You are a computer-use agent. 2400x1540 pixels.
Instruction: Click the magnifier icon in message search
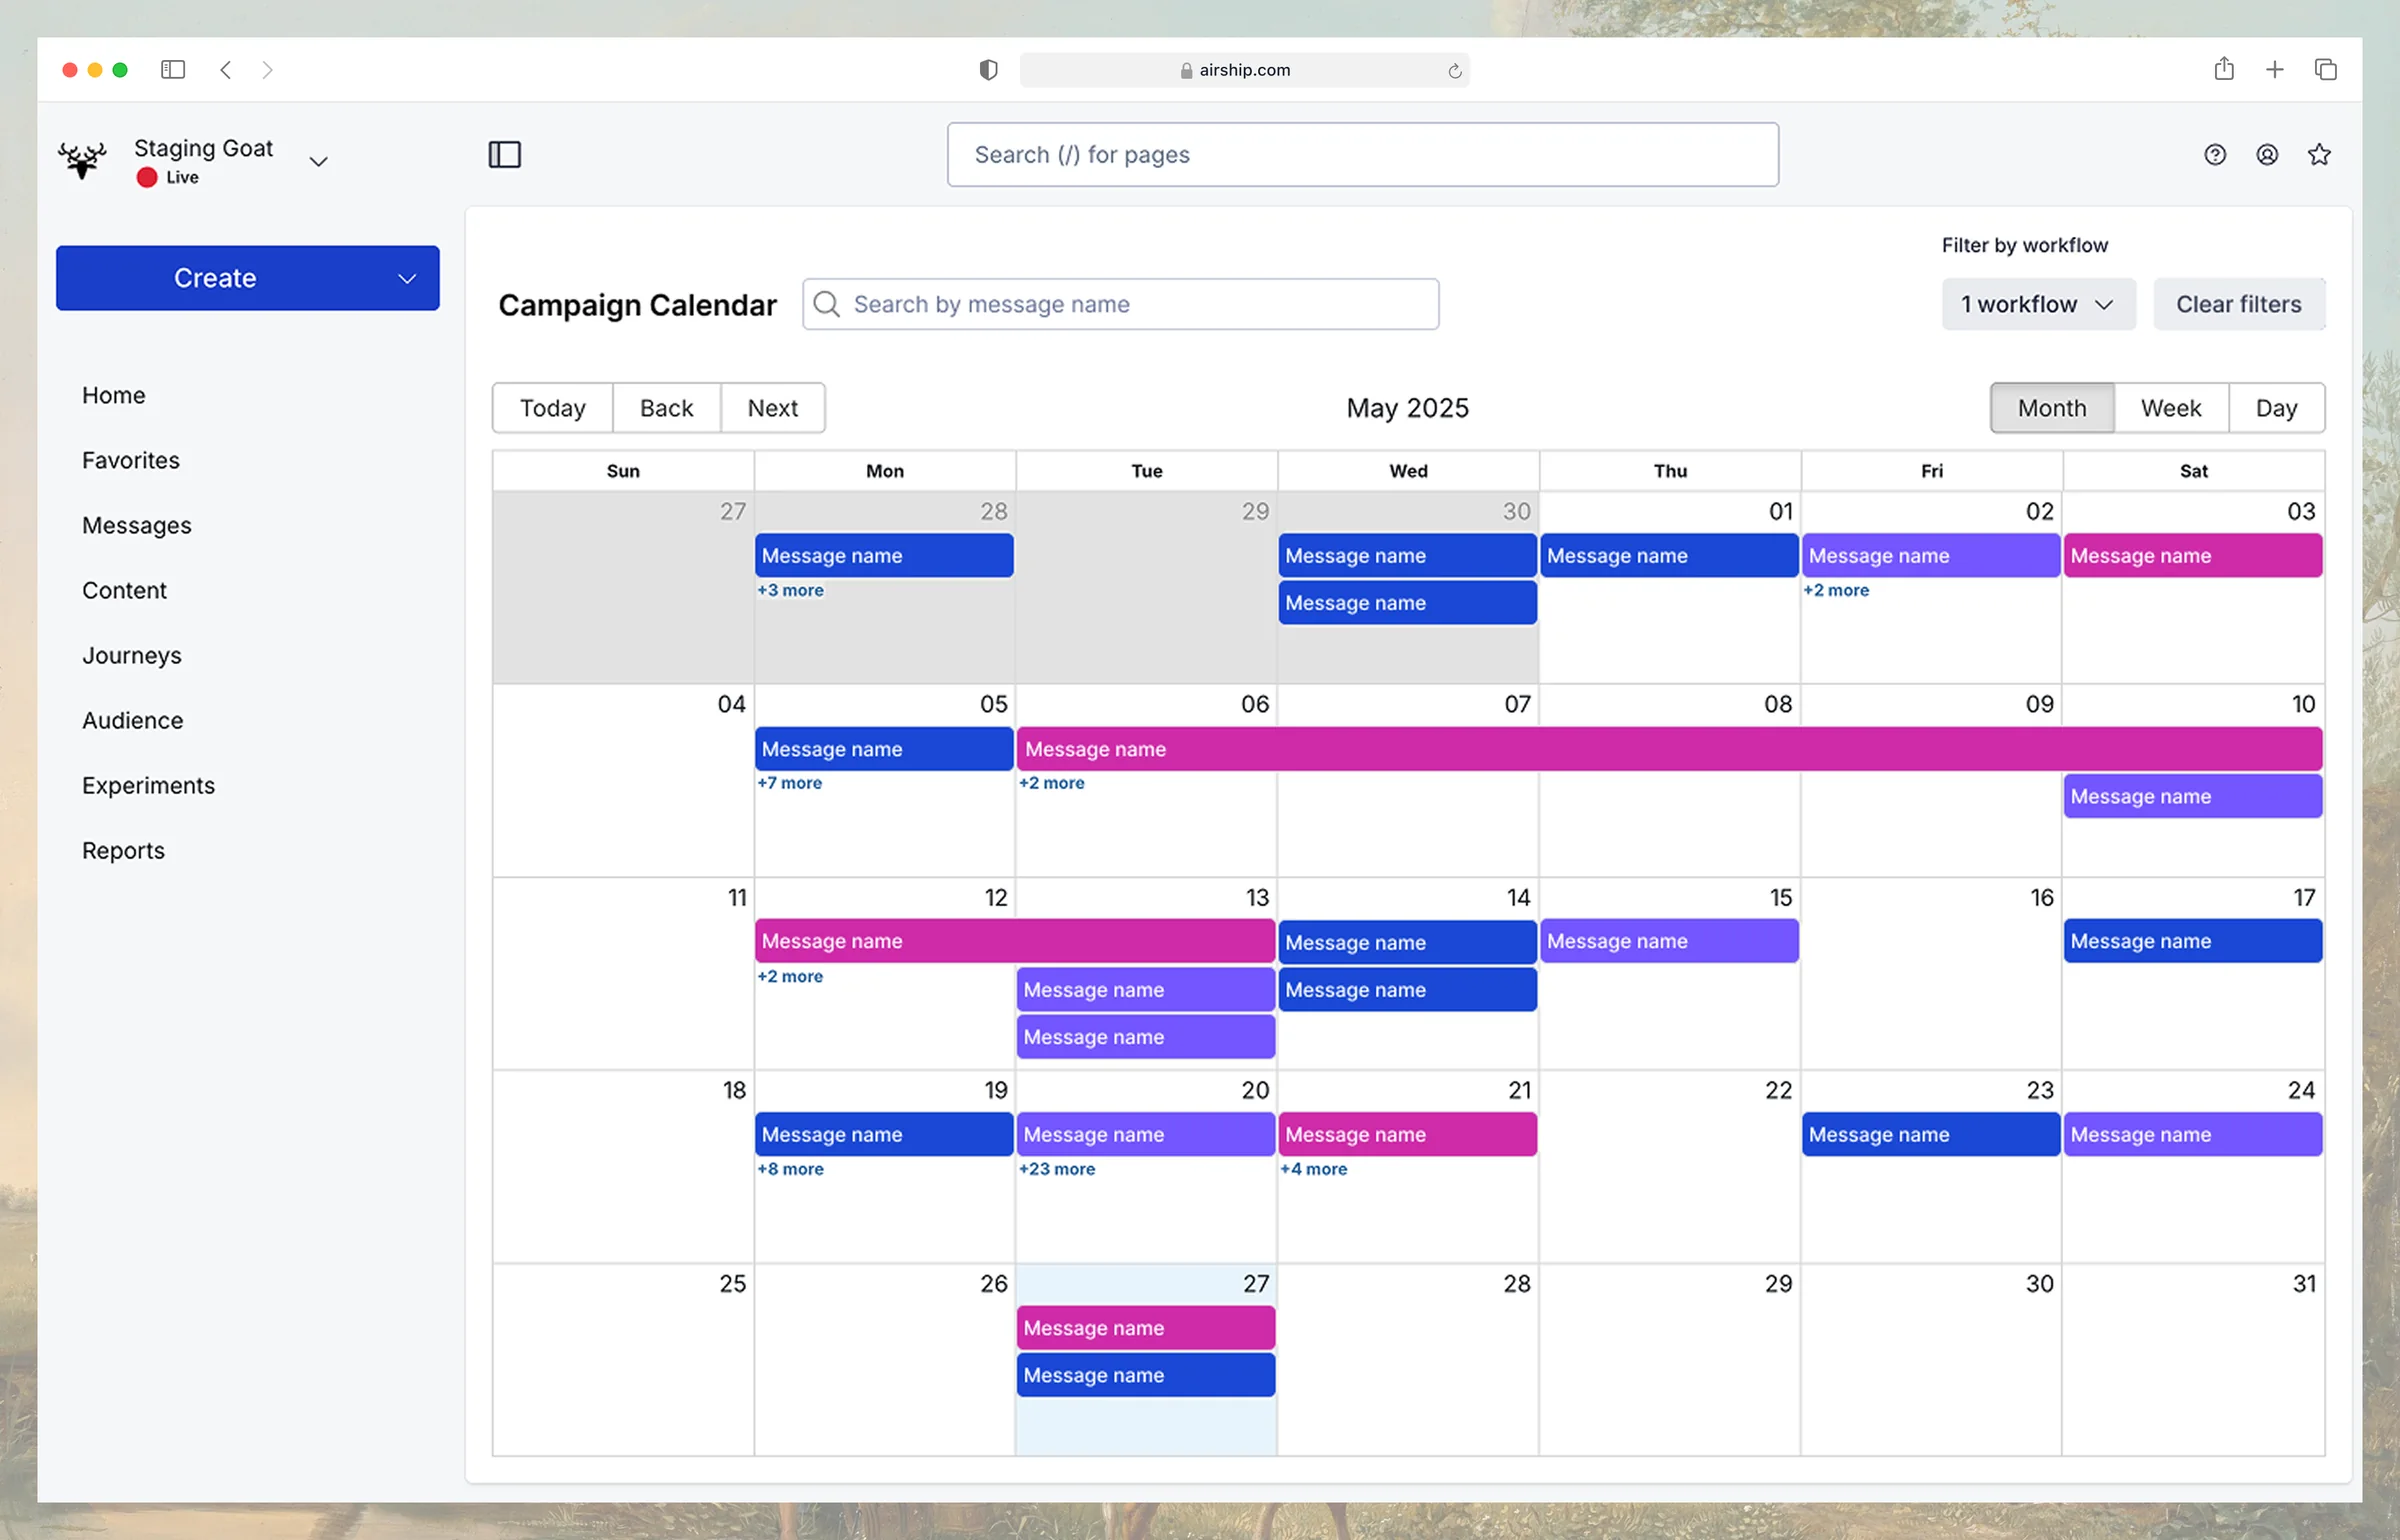(827, 304)
